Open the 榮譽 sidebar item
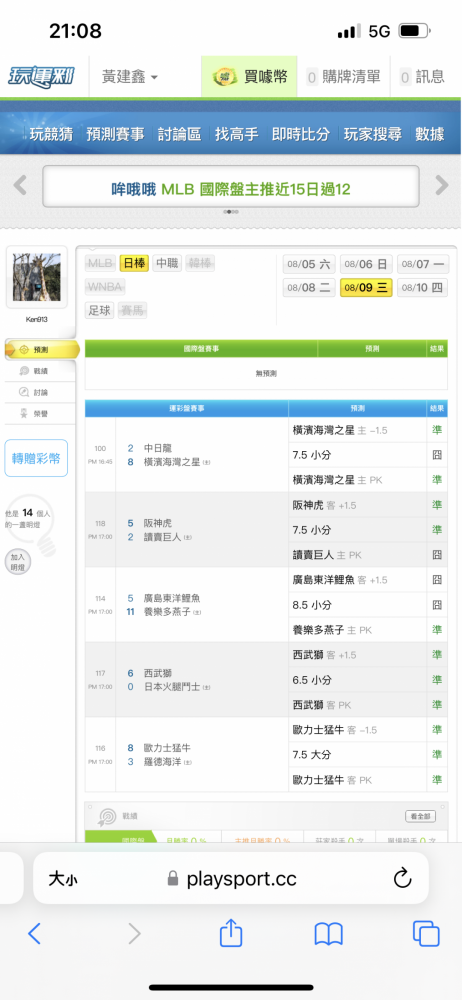 (x=38, y=414)
